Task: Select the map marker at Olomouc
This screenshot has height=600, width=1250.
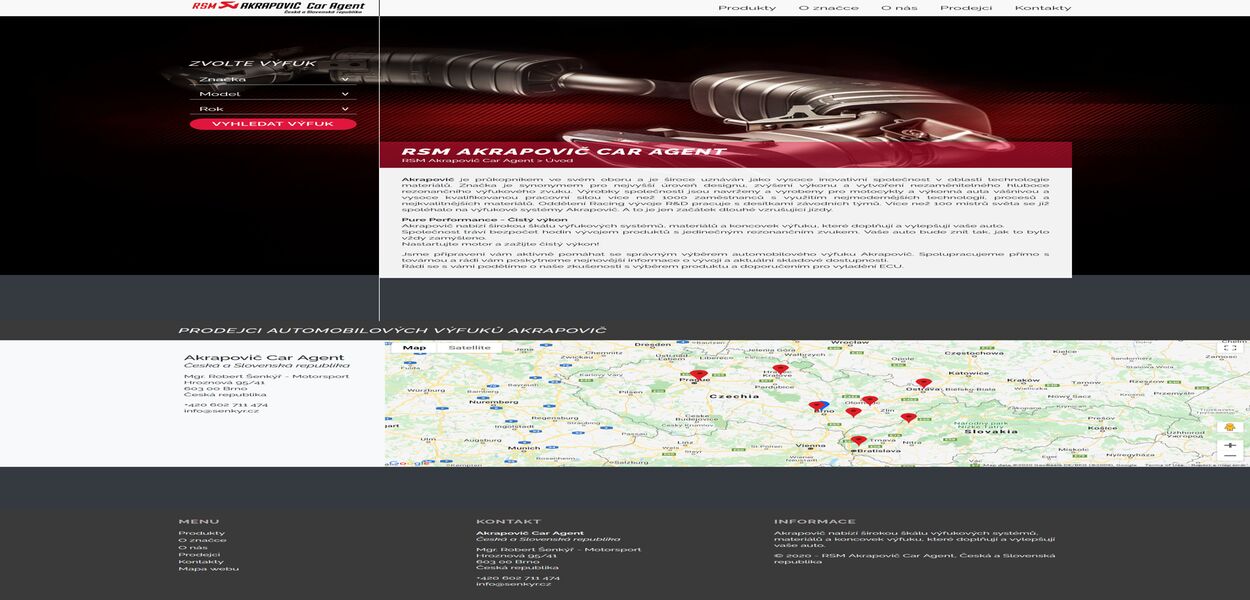Action: pyautogui.click(x=870, y=400)
